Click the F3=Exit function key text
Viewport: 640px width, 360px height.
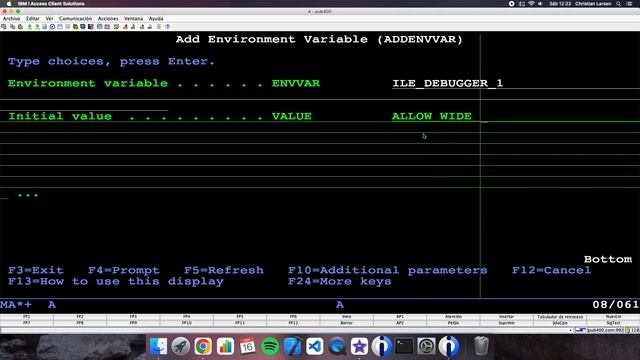[36, 270]
